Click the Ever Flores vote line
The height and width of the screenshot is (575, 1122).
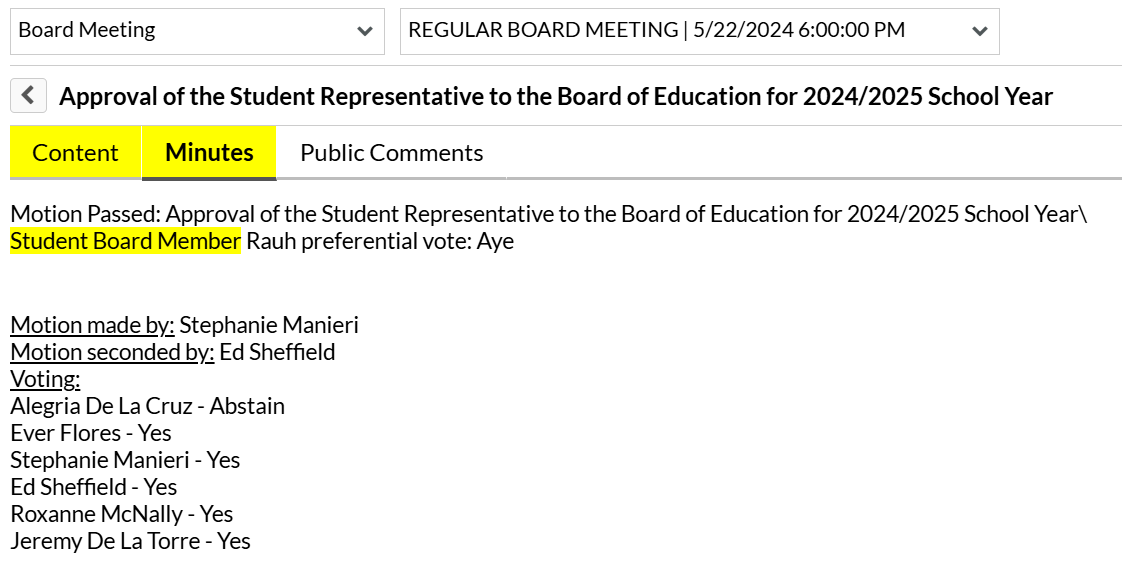click(x=91, y=433)
